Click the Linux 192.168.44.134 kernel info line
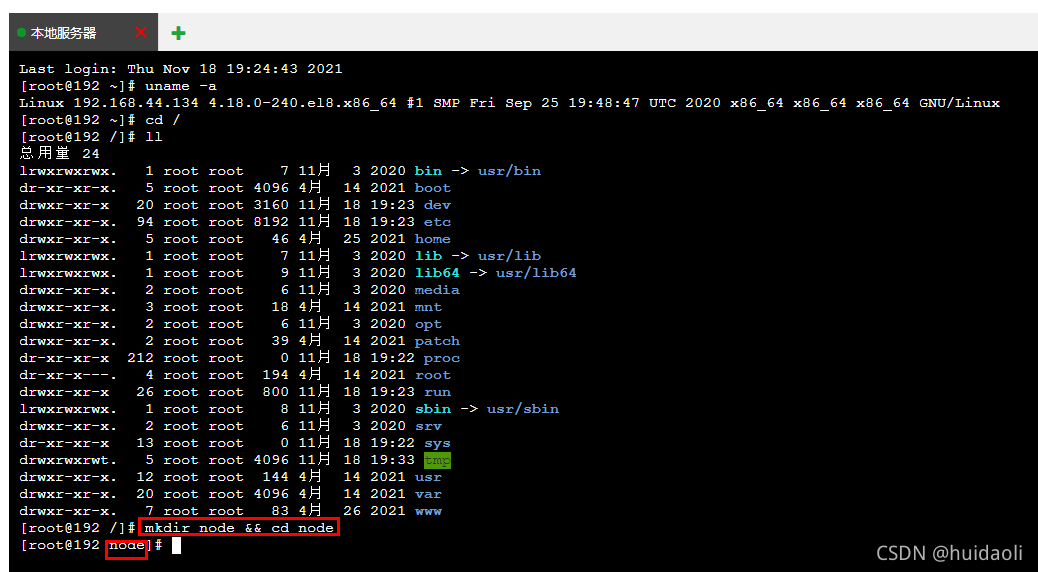1038x572 pixels. [509, 103]
